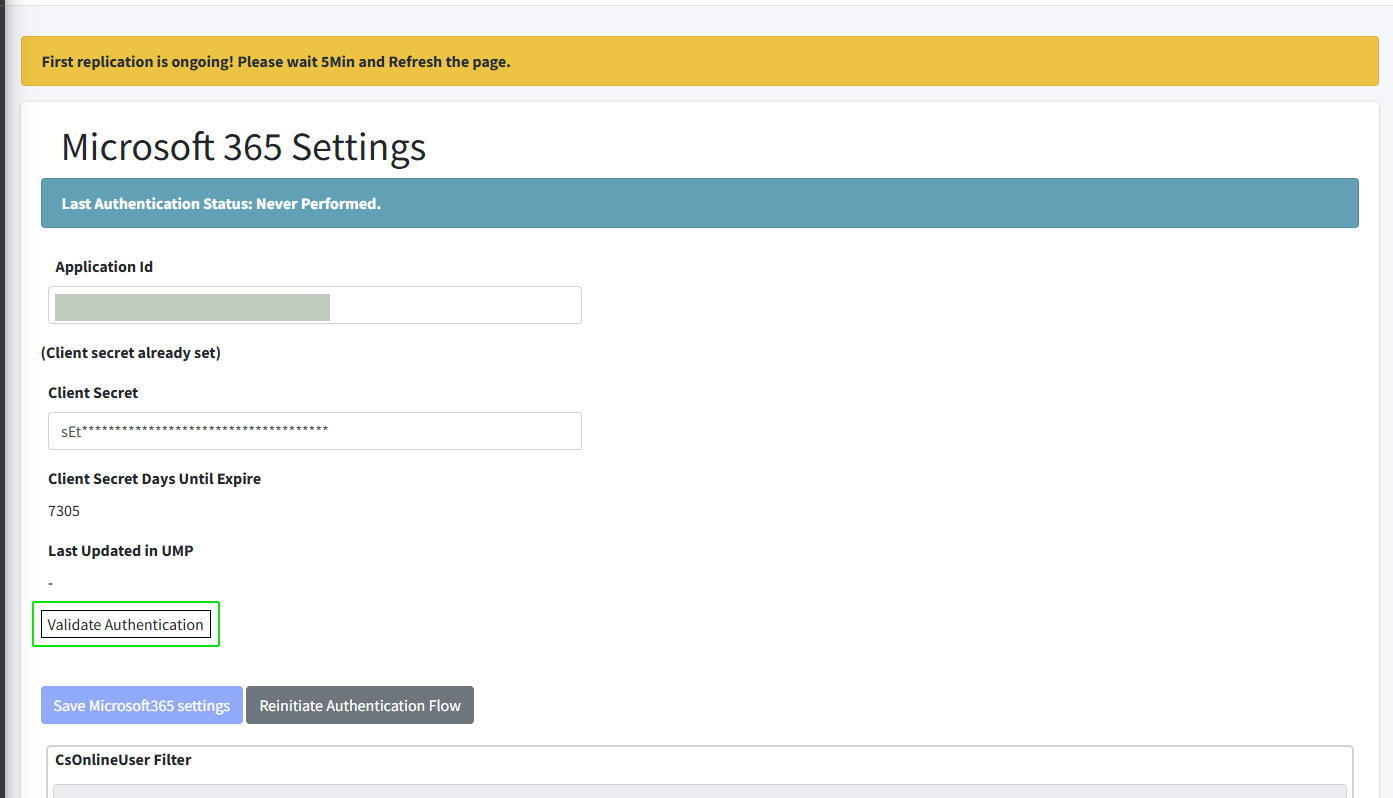
Task: Select the 'First replication is ongoing' warning text
Action: (276, 62)
